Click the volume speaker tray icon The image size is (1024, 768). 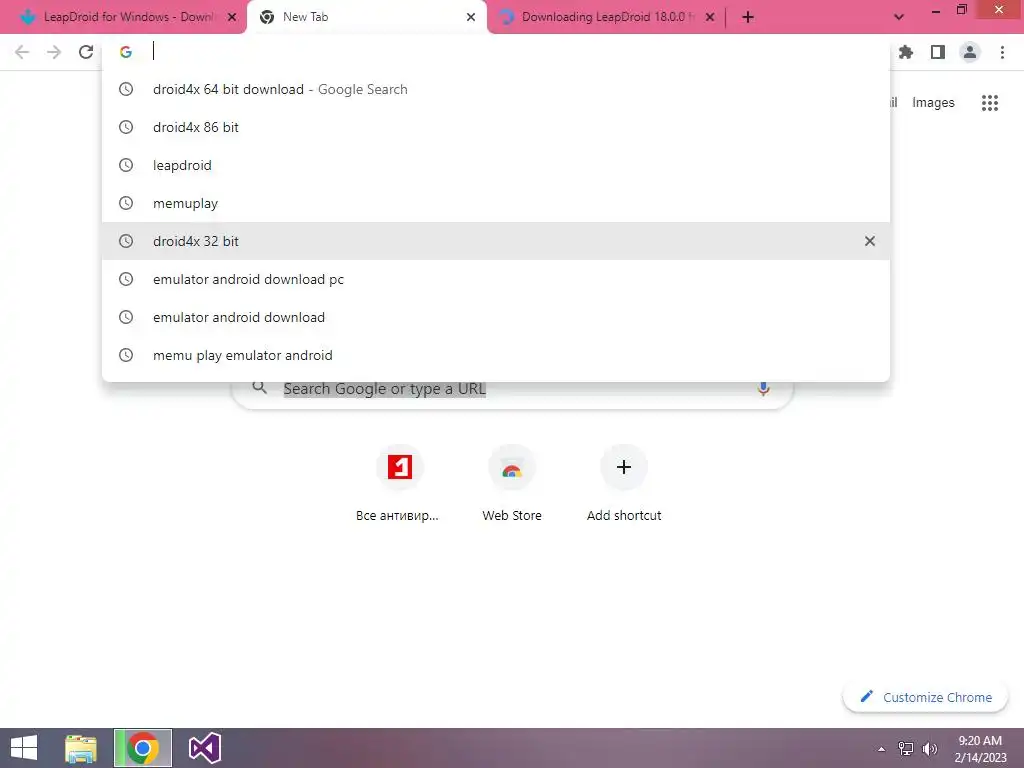tap(930, 749)
